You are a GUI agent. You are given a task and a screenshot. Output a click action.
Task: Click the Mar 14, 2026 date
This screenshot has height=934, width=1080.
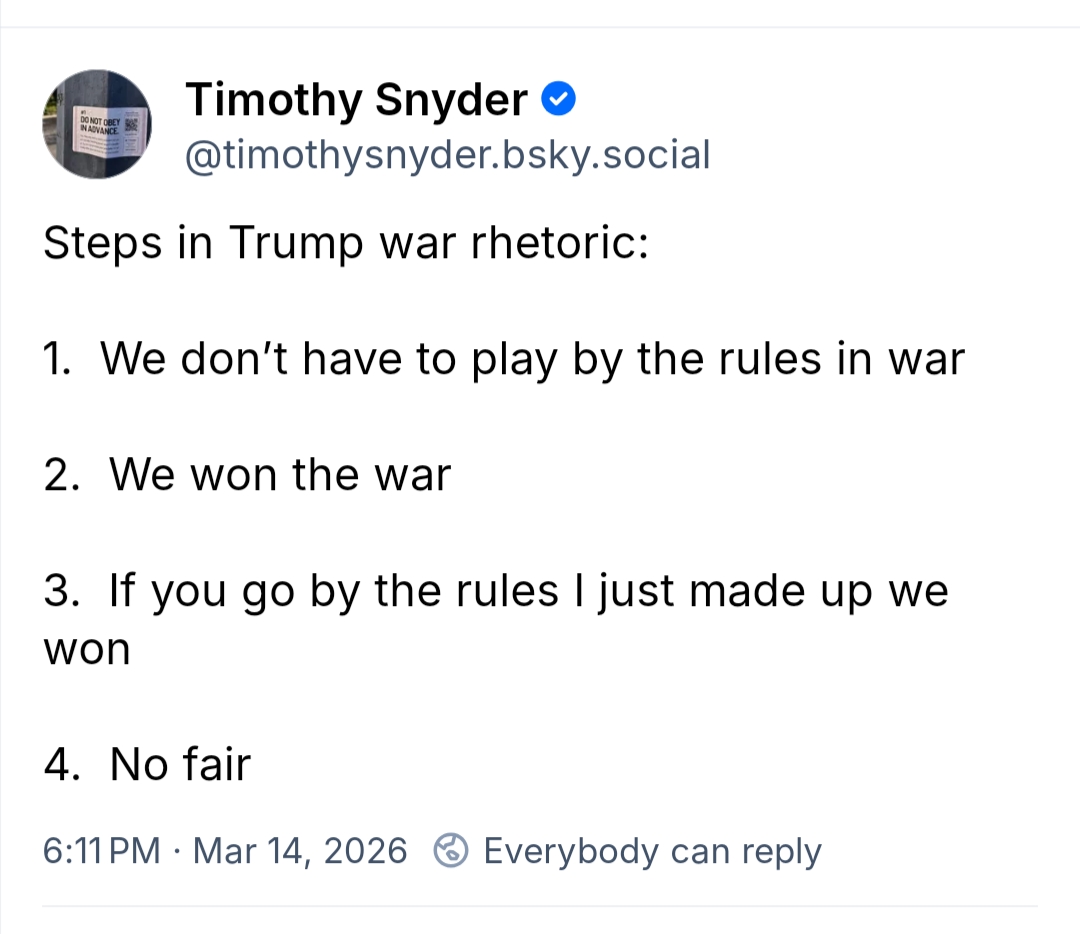(300, 851)
